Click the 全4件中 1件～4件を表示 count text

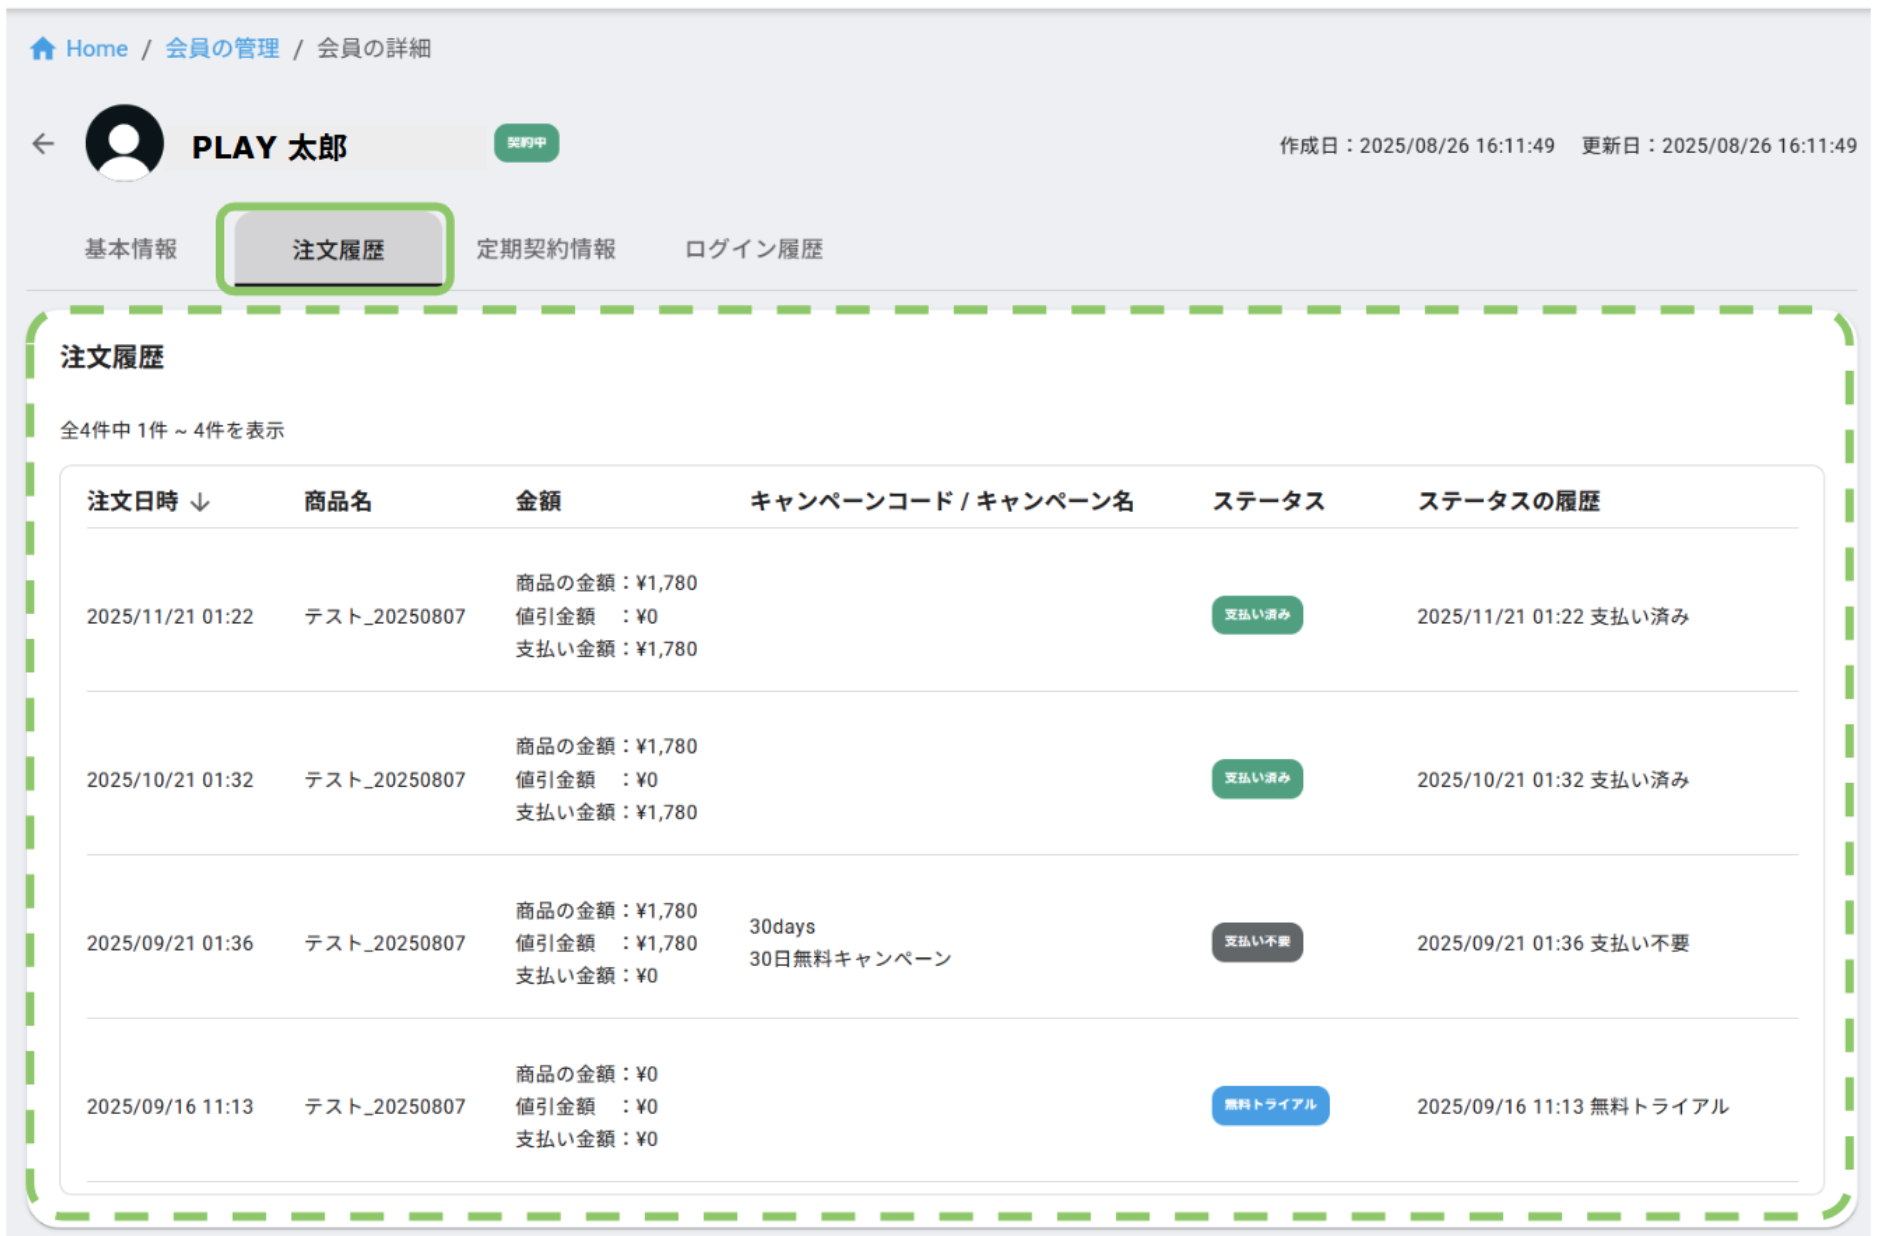172,430
